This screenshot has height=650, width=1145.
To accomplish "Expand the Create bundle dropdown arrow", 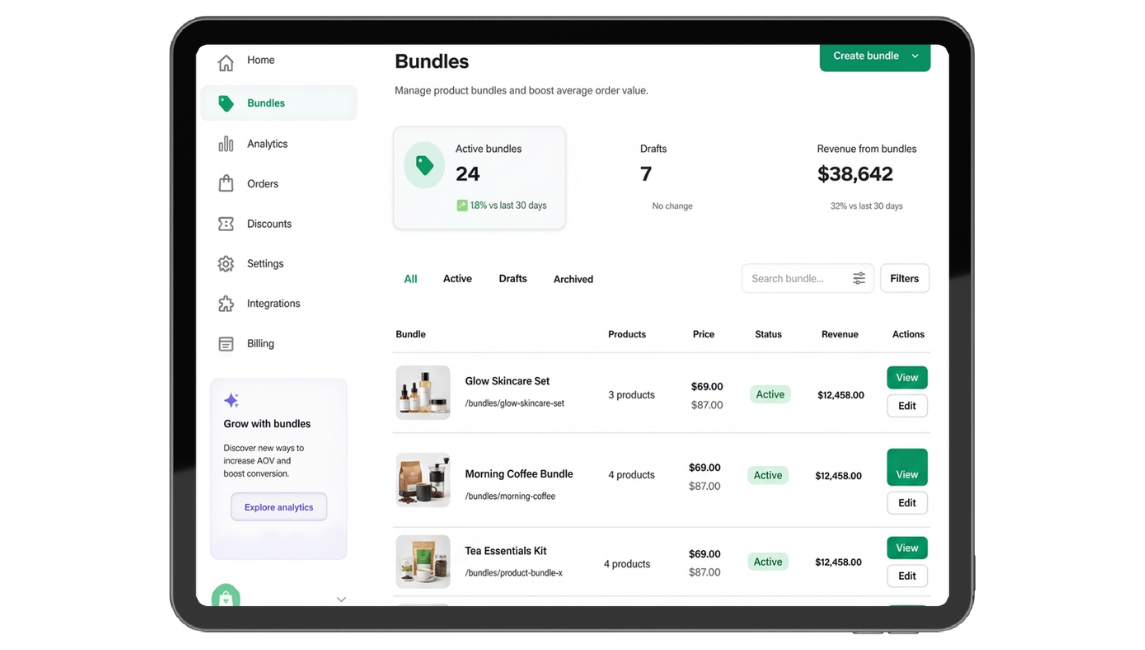I will pos(915,56).
